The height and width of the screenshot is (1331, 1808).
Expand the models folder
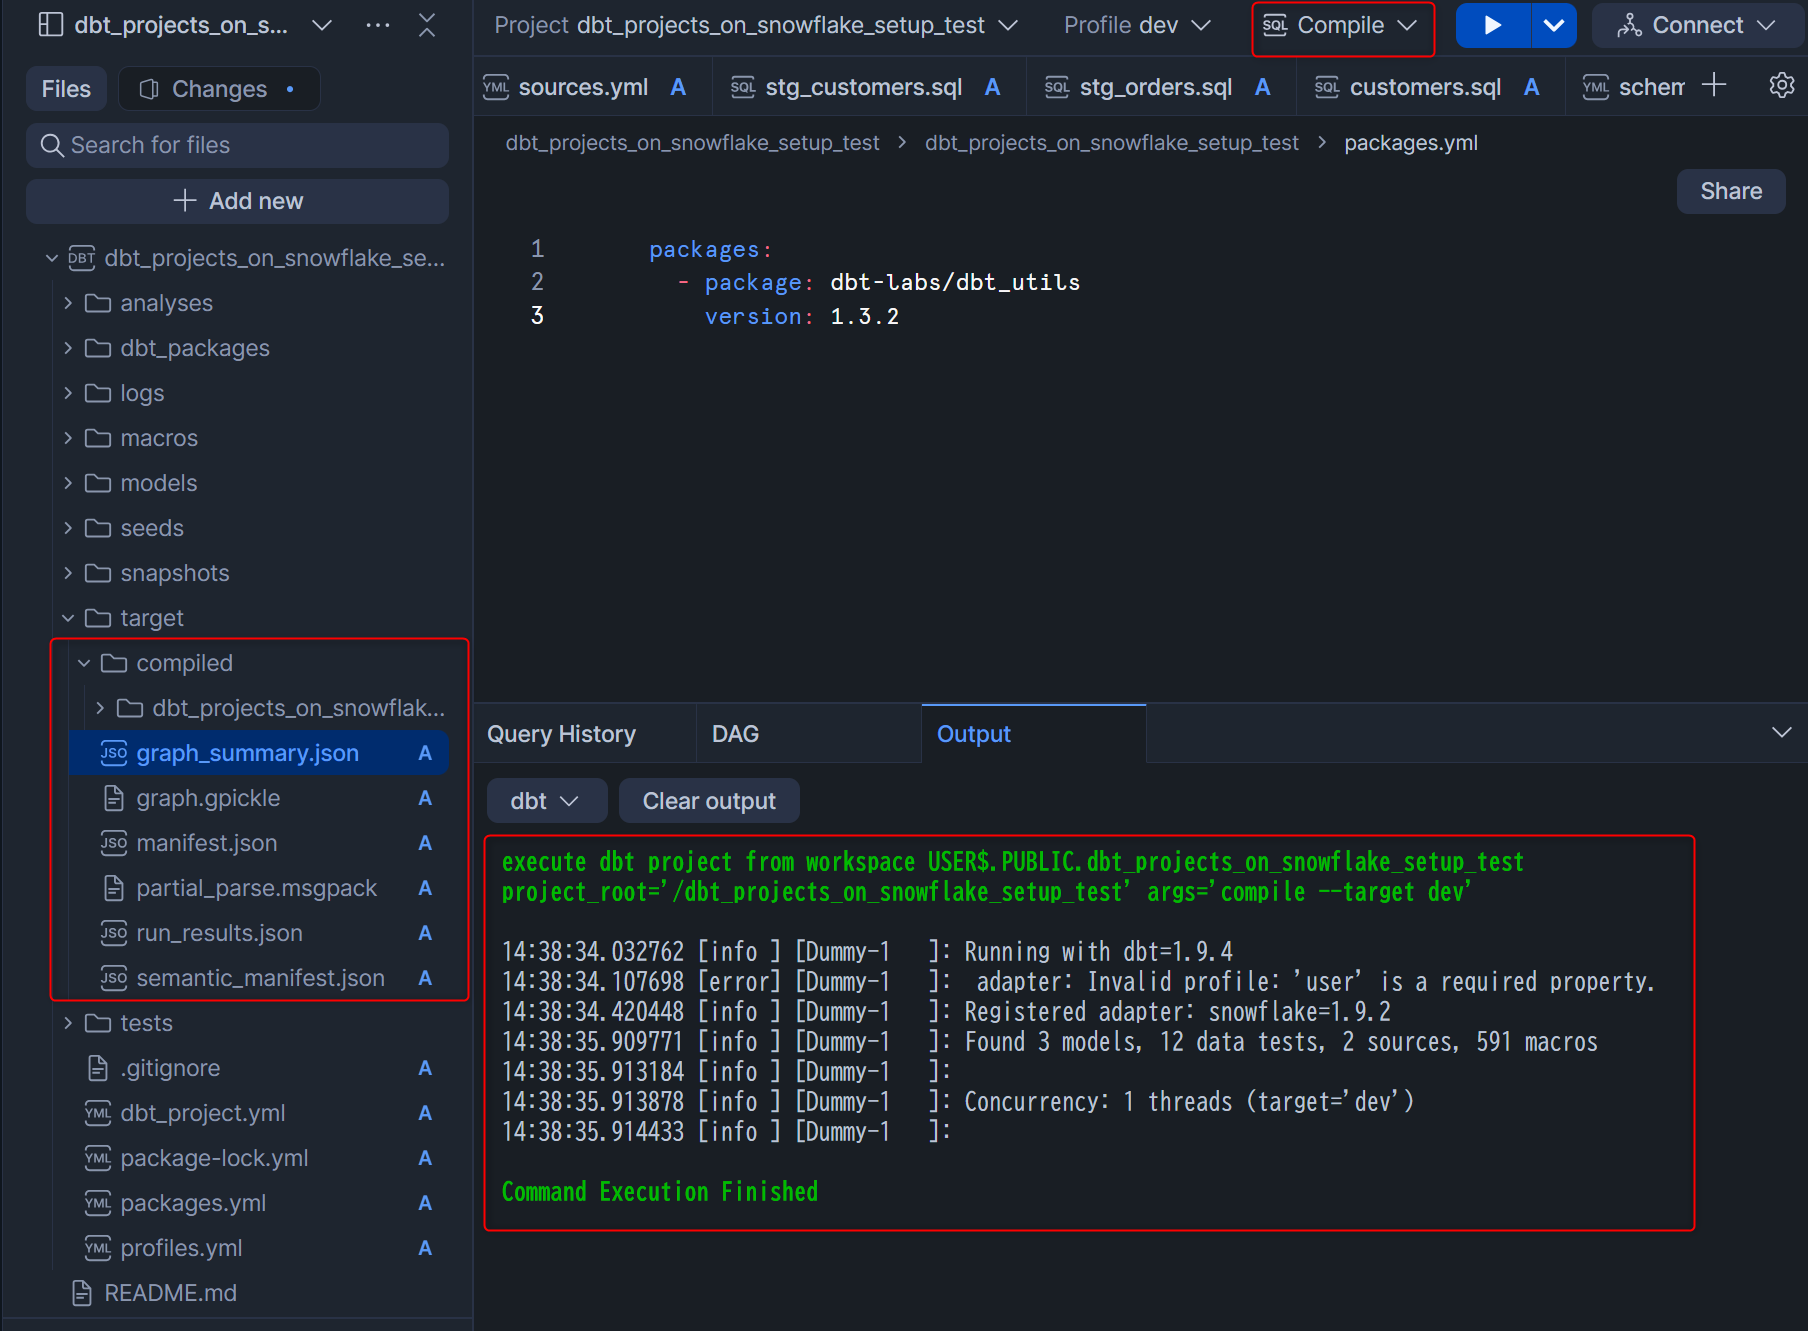coord(158,483)
